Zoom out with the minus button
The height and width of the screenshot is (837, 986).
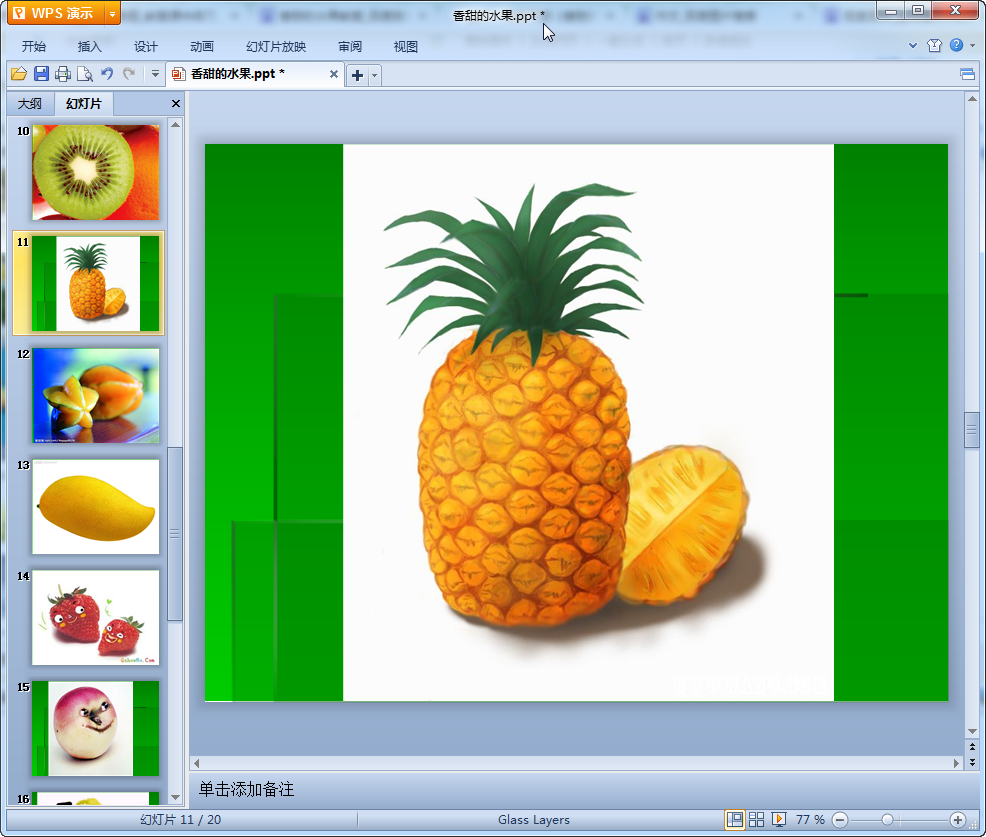pyautogui.click(x=840, y=819)
